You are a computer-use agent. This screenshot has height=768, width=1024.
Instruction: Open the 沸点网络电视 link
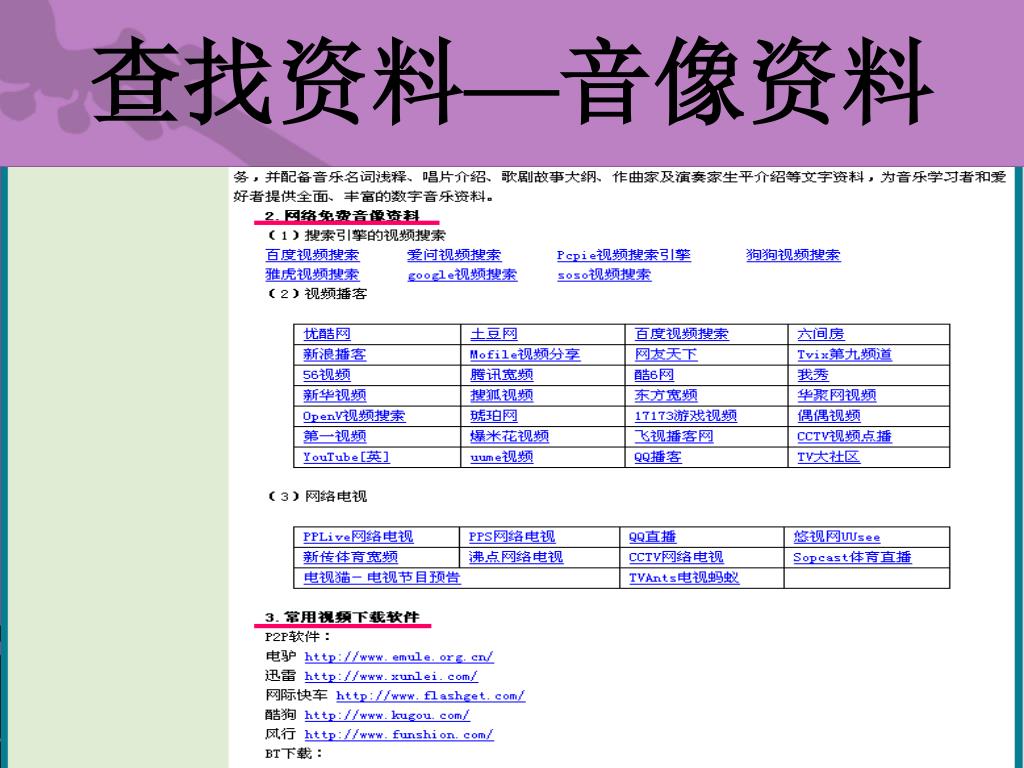click(515, 557)
